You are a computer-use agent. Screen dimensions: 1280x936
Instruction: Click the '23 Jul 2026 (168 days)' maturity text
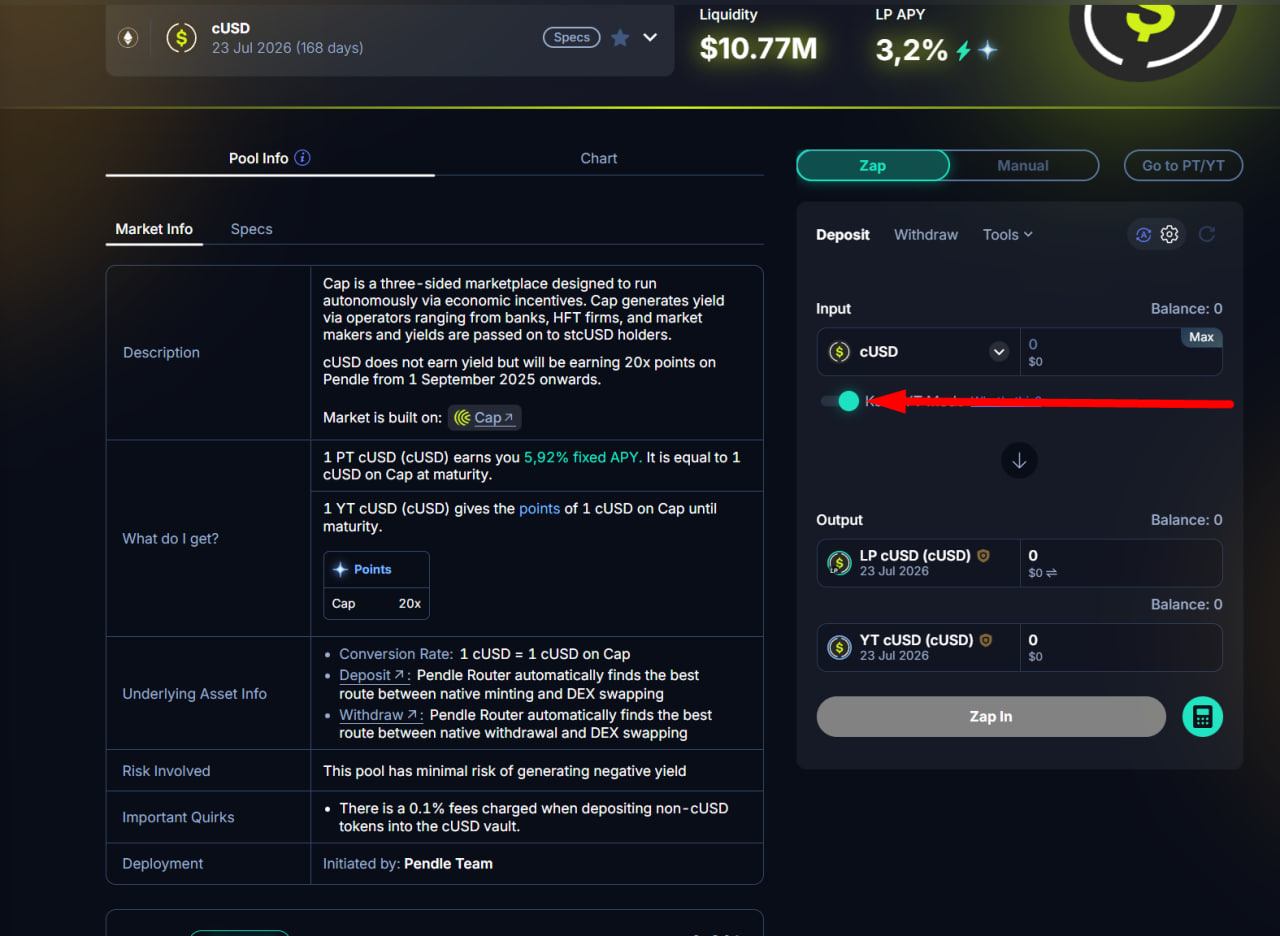coord(288,48)
